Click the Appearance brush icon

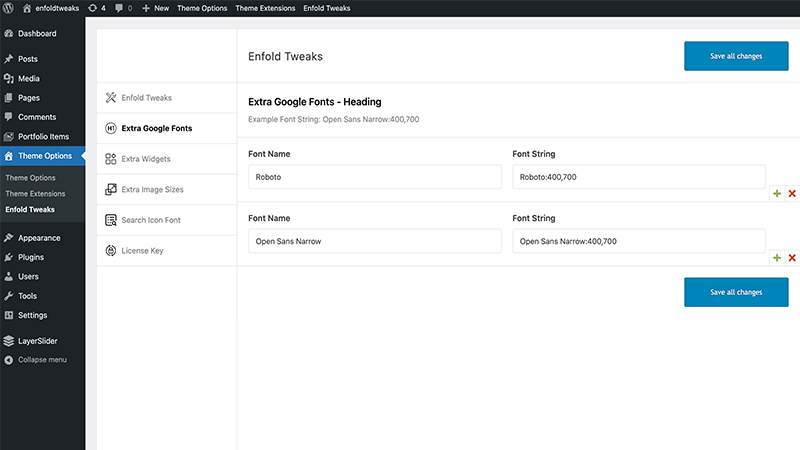9,238
